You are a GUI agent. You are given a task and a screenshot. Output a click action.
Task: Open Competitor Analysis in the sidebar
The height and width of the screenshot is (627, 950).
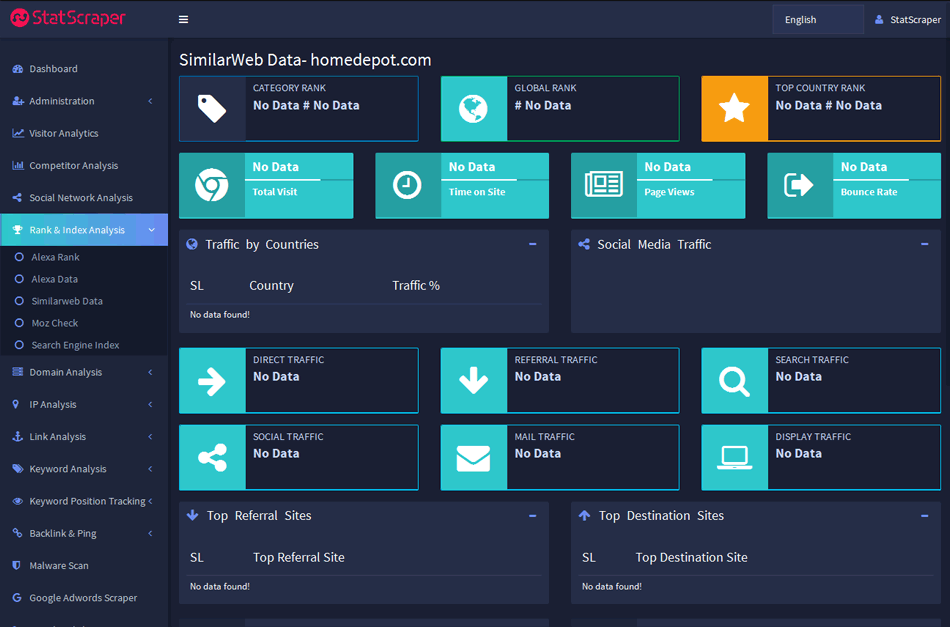84,165
